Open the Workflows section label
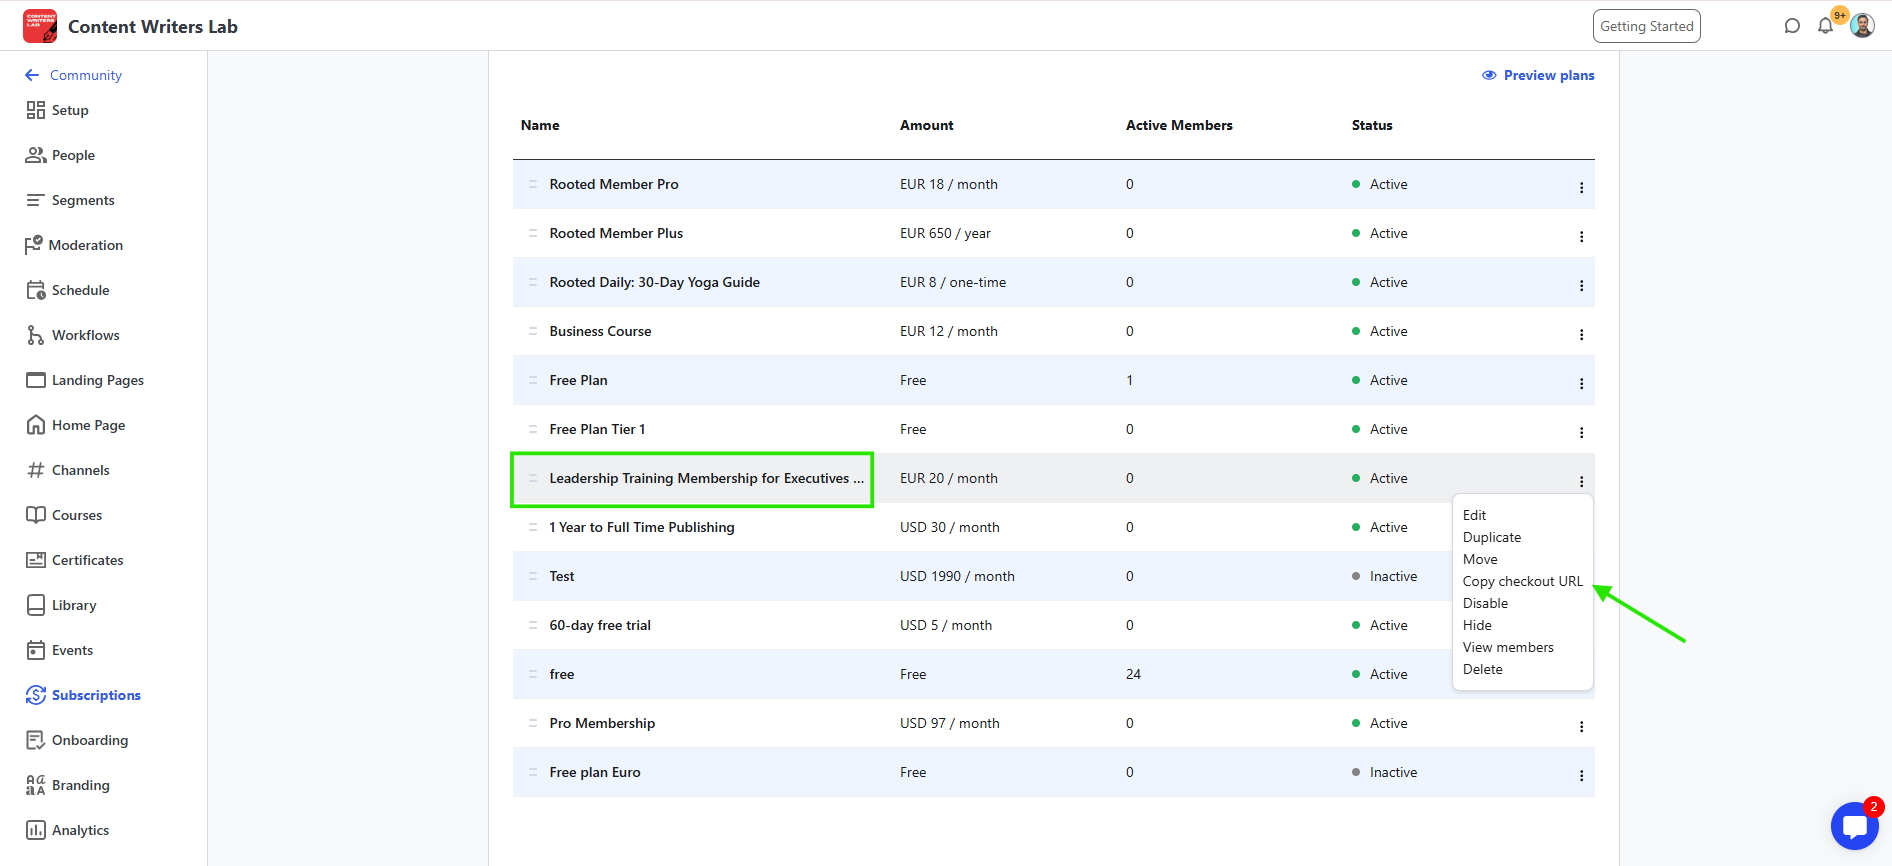Image resolution: width=1892 pixels, height=866 pixels. coord(86,335)
